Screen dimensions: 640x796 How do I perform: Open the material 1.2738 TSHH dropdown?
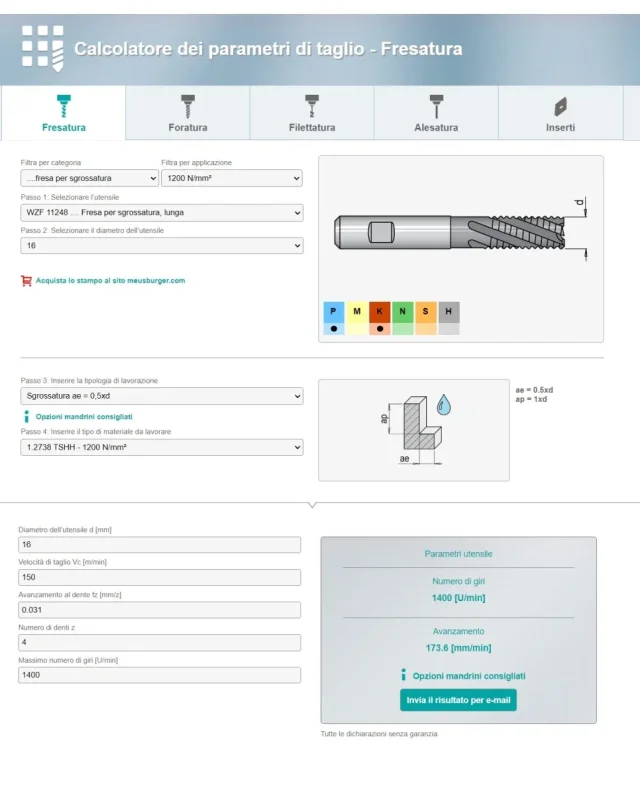162,447
